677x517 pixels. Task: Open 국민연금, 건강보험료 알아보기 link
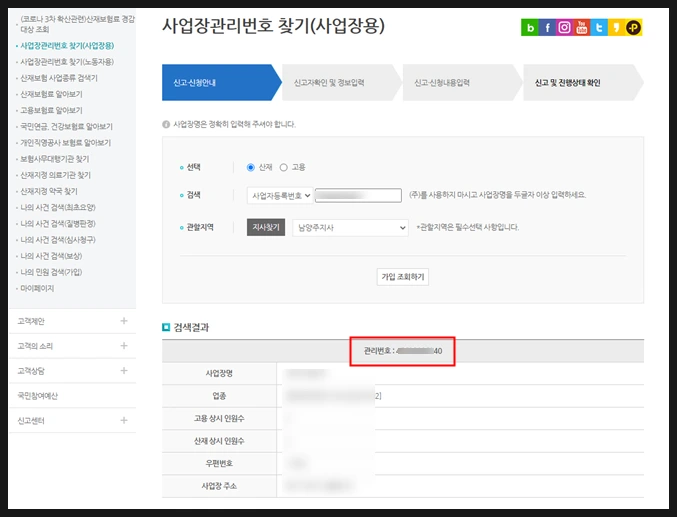click(x=66, y=127)
